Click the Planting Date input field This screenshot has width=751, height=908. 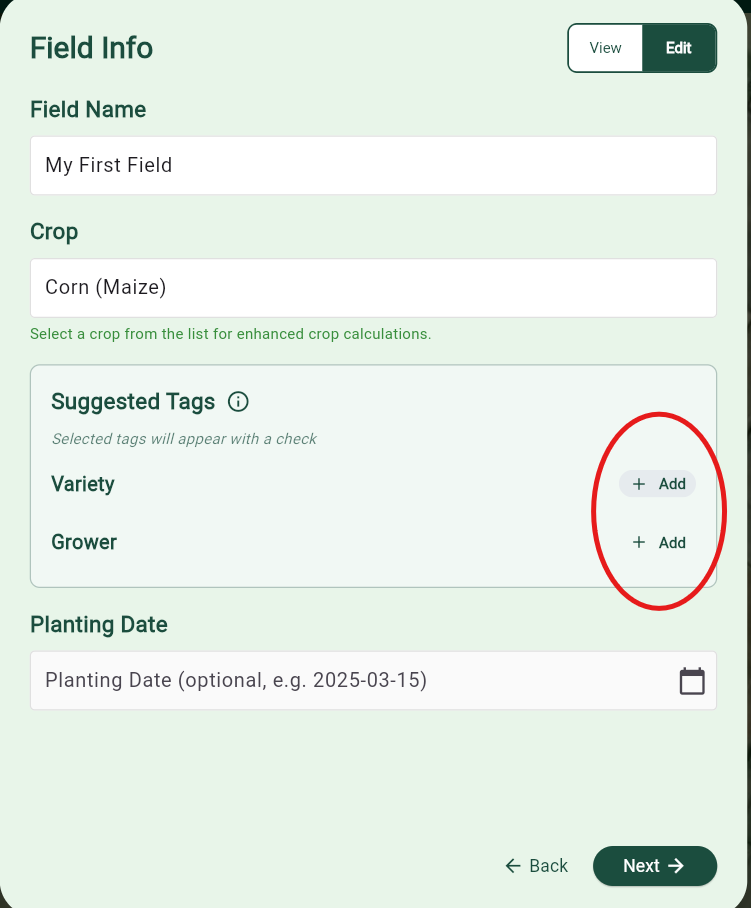click(350, 680)
